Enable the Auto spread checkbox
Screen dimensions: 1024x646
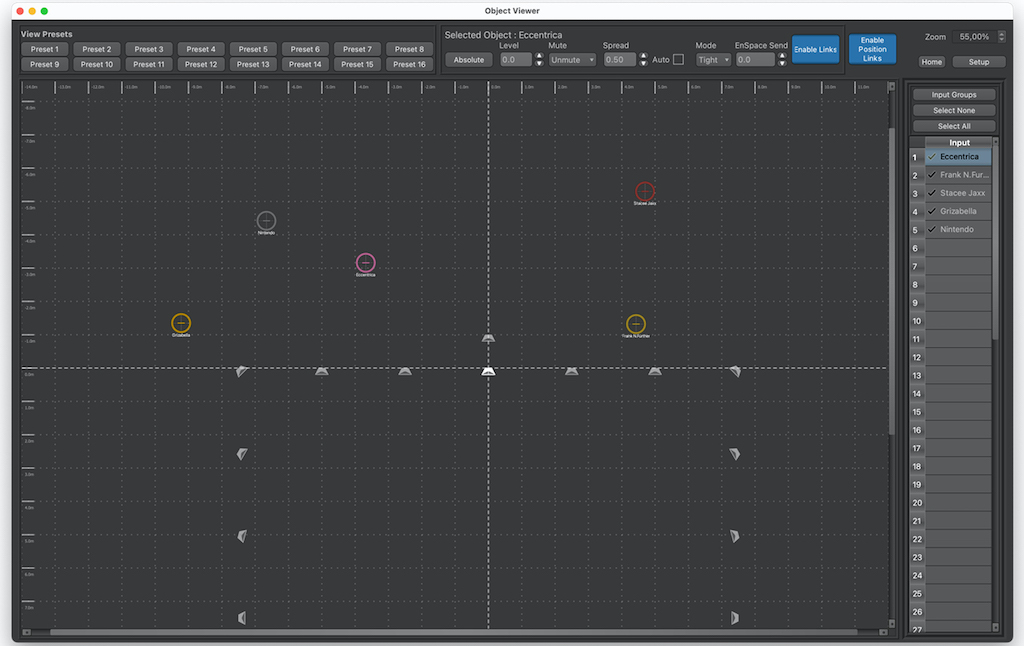click(679, 60)
